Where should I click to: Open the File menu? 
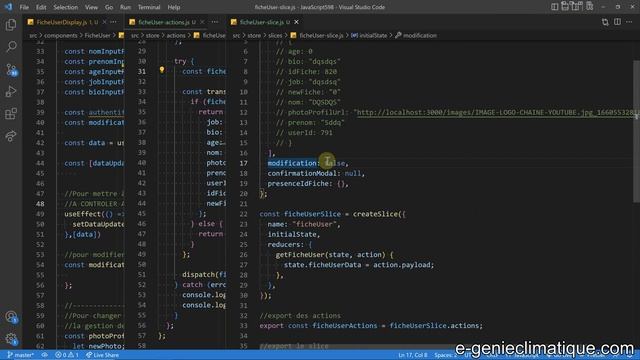24,7
